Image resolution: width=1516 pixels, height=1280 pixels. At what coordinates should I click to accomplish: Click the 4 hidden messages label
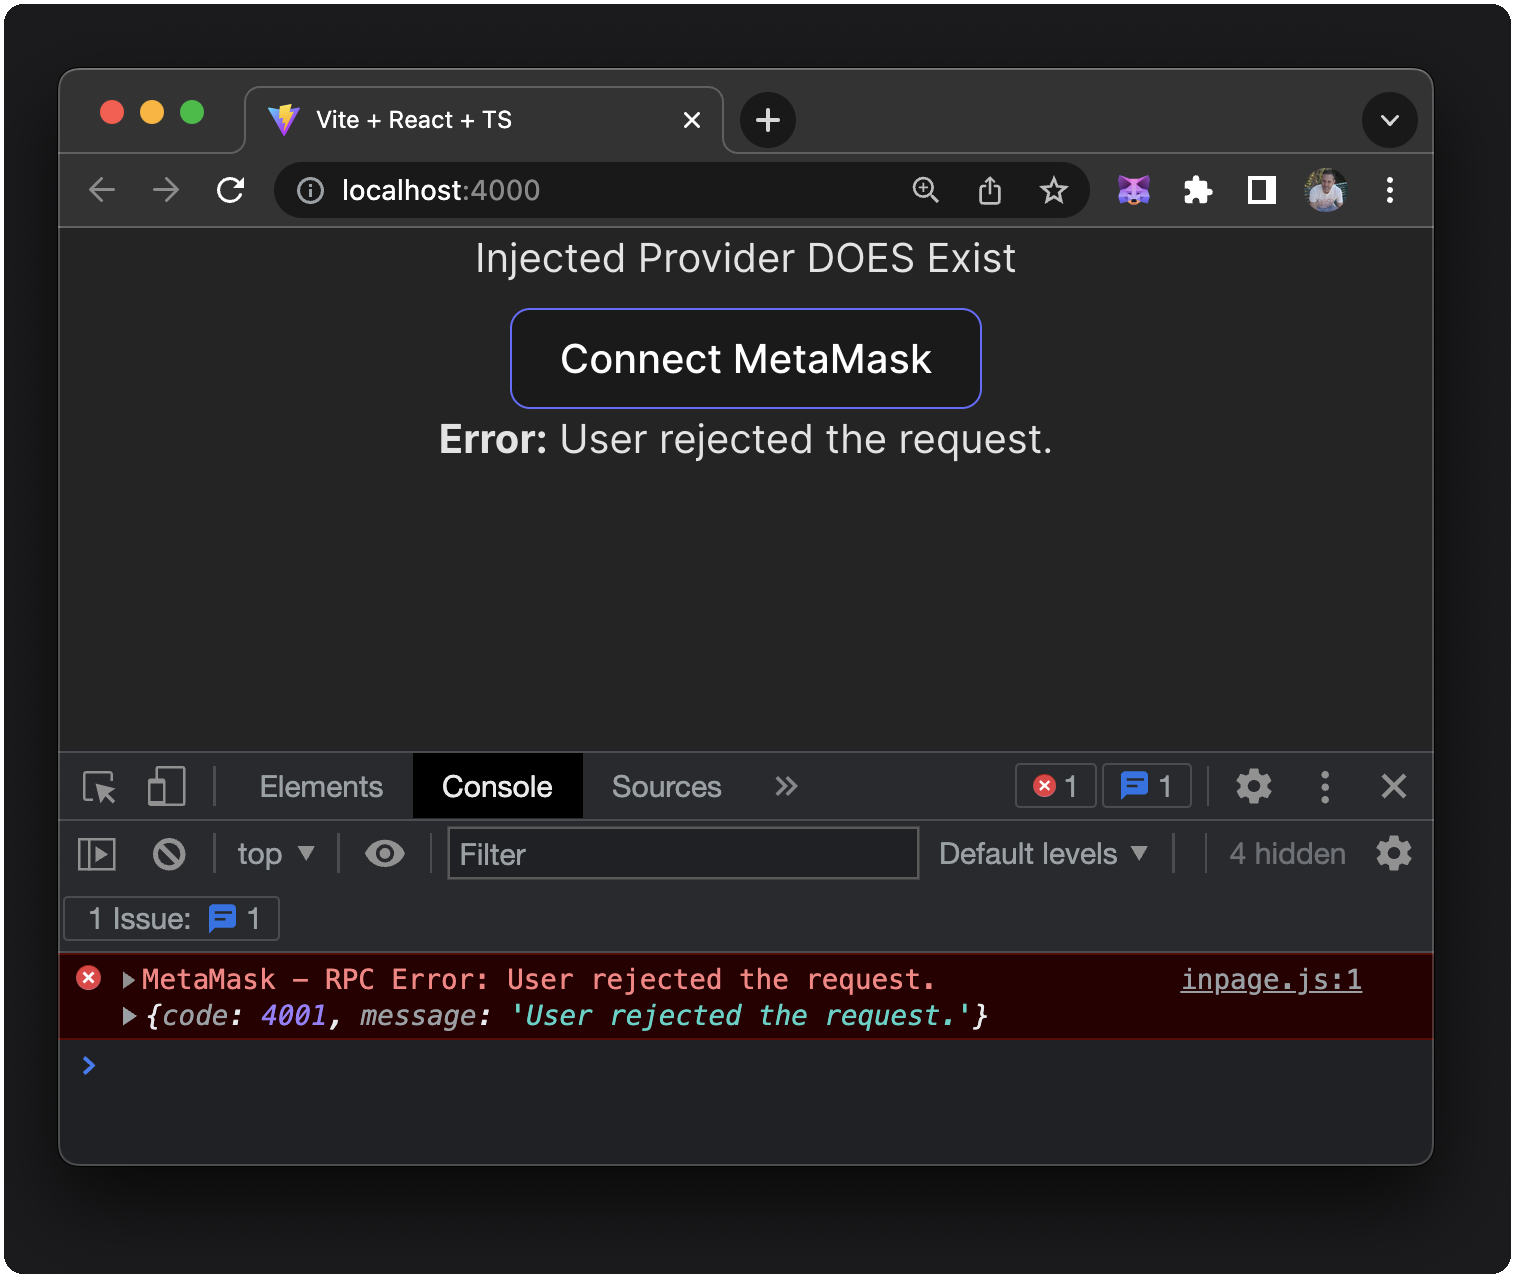1288,854
